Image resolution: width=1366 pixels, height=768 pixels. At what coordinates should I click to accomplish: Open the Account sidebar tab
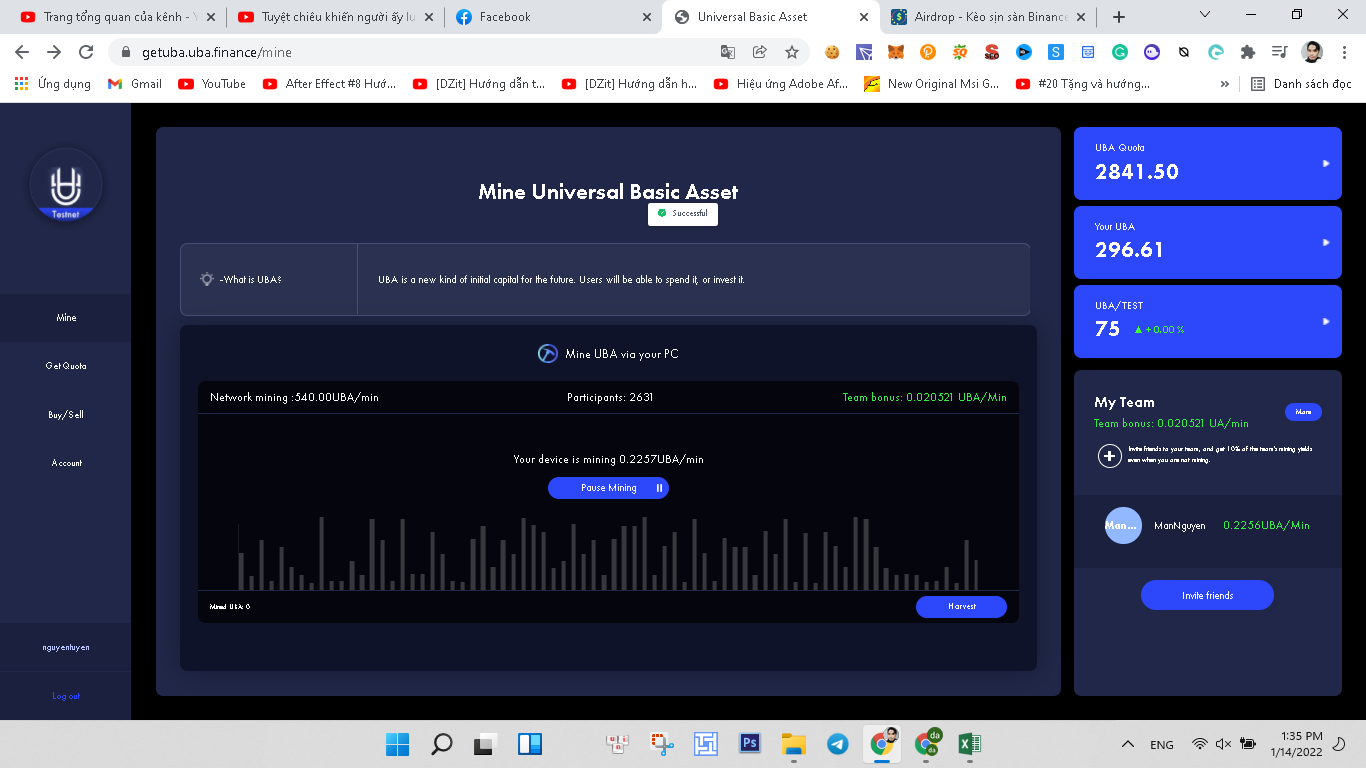(x=66, y=463)
